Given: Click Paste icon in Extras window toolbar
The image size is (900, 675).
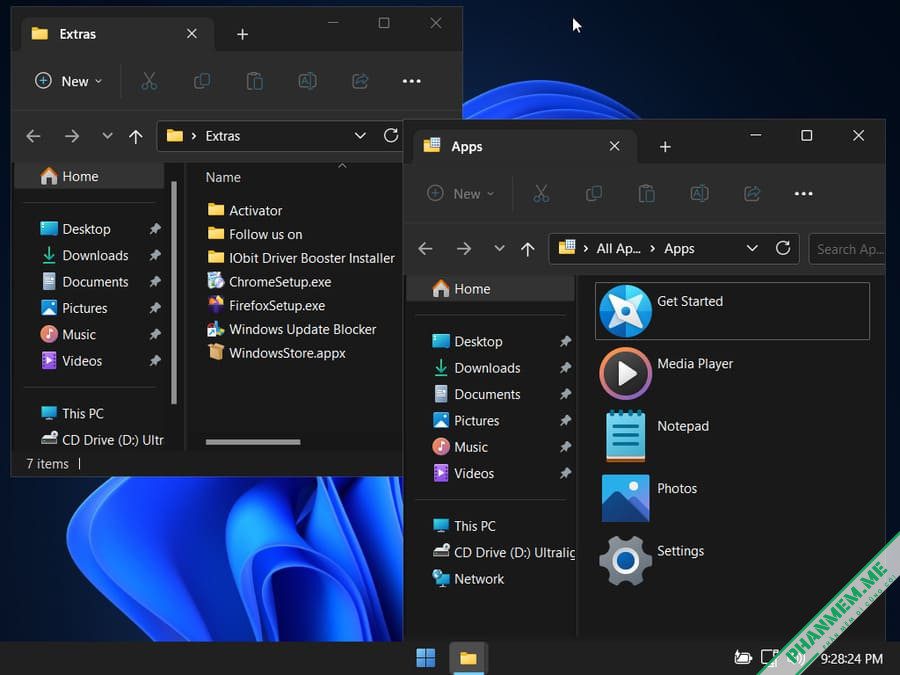Looking at the screenshot, I should (254, 82).
